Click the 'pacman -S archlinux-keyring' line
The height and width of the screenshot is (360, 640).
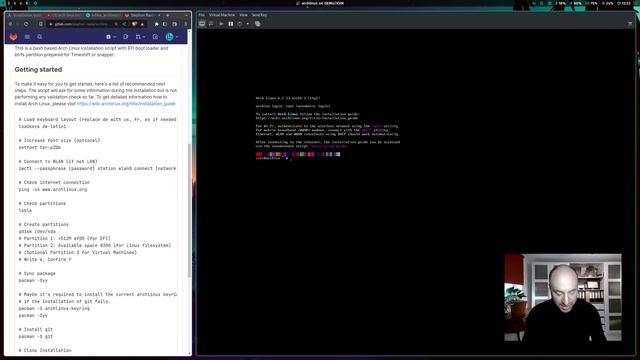click(x=54, y=309)
